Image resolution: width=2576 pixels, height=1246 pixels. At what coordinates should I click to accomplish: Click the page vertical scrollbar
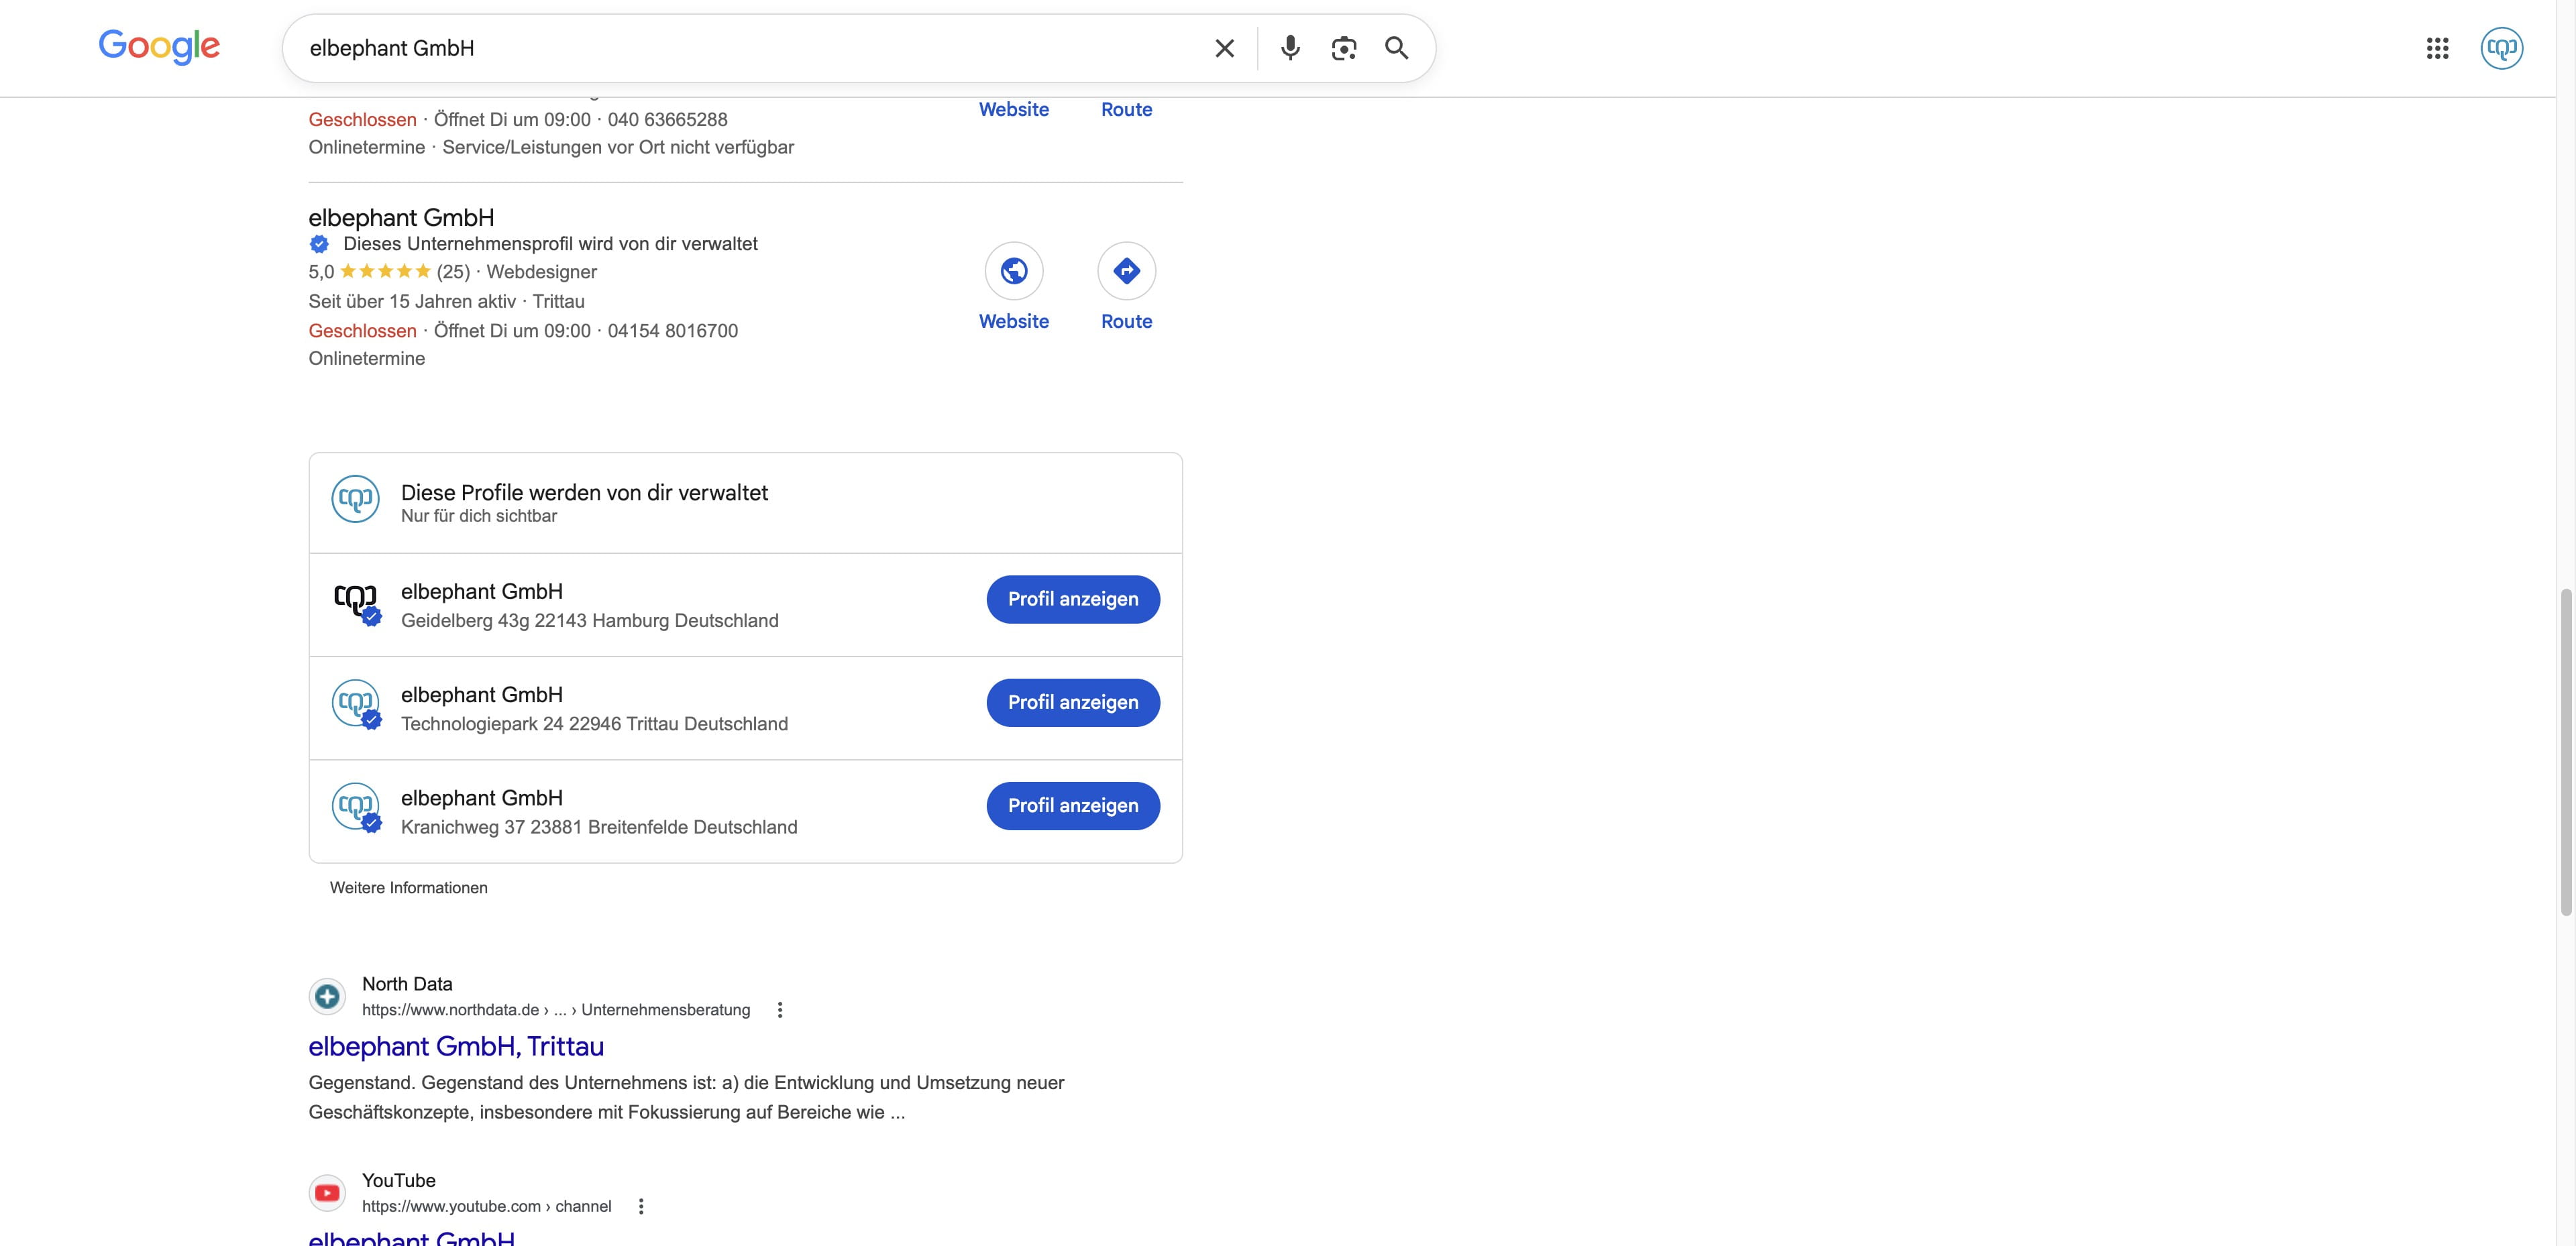pos(2566,752)
